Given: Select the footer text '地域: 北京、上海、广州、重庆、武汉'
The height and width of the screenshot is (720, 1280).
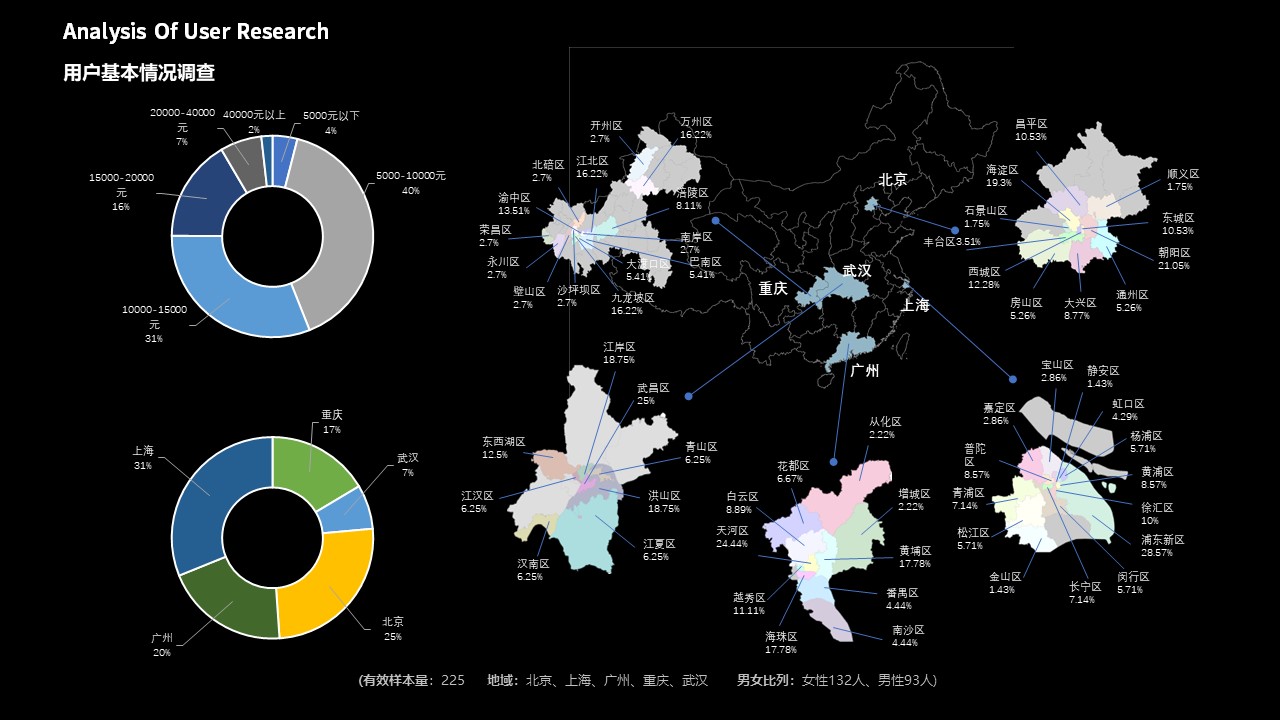Looking at the screenshot, I should coord(597,681).
